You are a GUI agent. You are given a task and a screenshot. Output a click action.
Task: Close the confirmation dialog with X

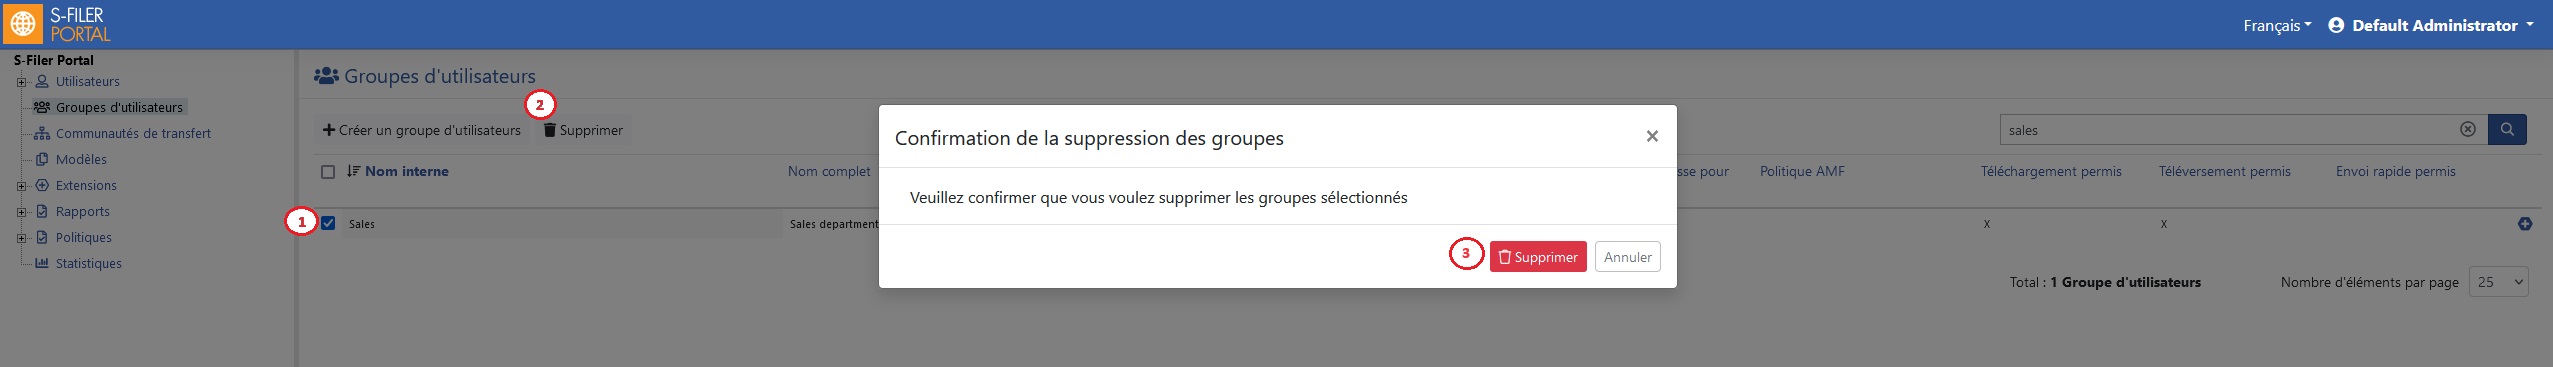(x=1652, y=136)
